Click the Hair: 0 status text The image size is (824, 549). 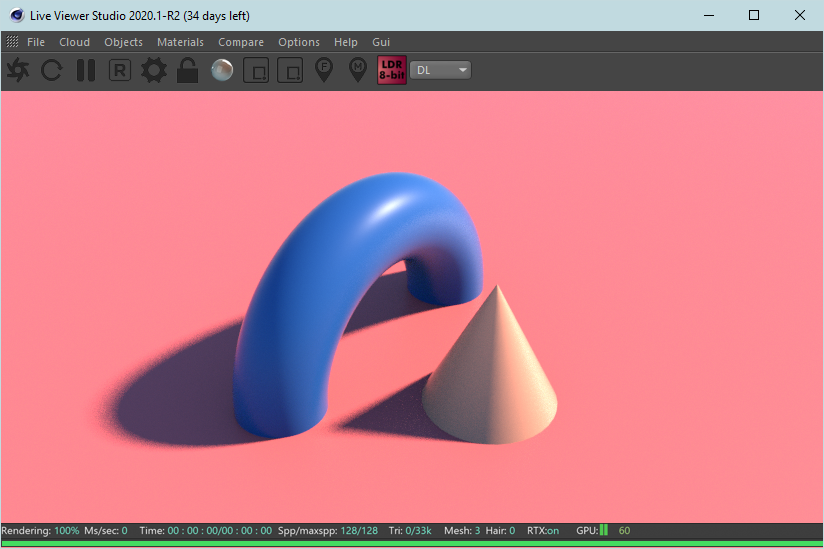(500, 531)
